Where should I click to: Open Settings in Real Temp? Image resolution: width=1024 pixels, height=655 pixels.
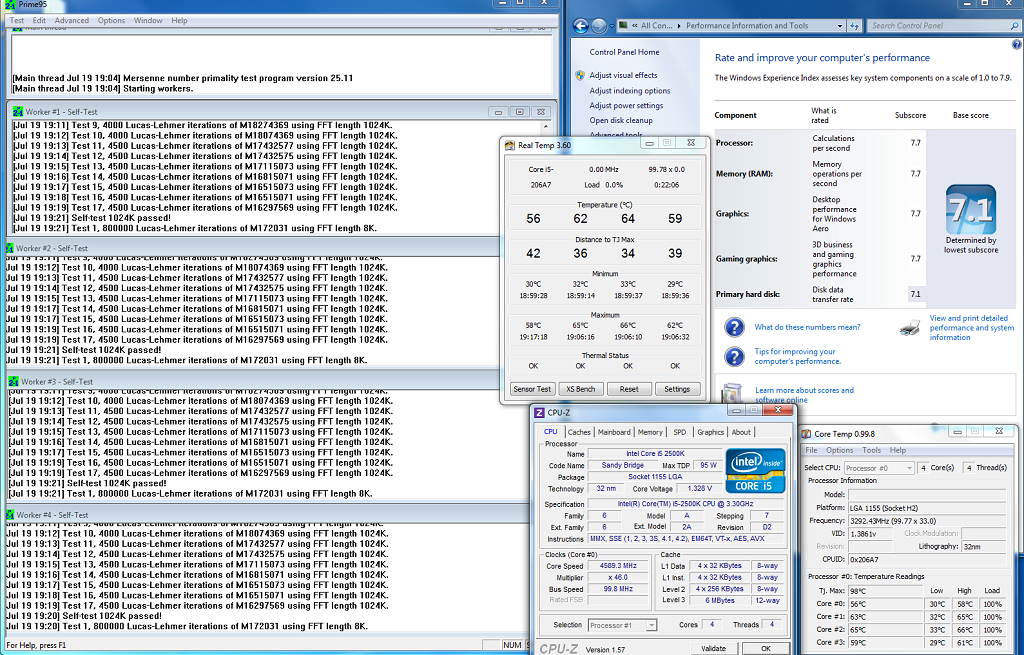pyautogui.click(x=677, y=389)
